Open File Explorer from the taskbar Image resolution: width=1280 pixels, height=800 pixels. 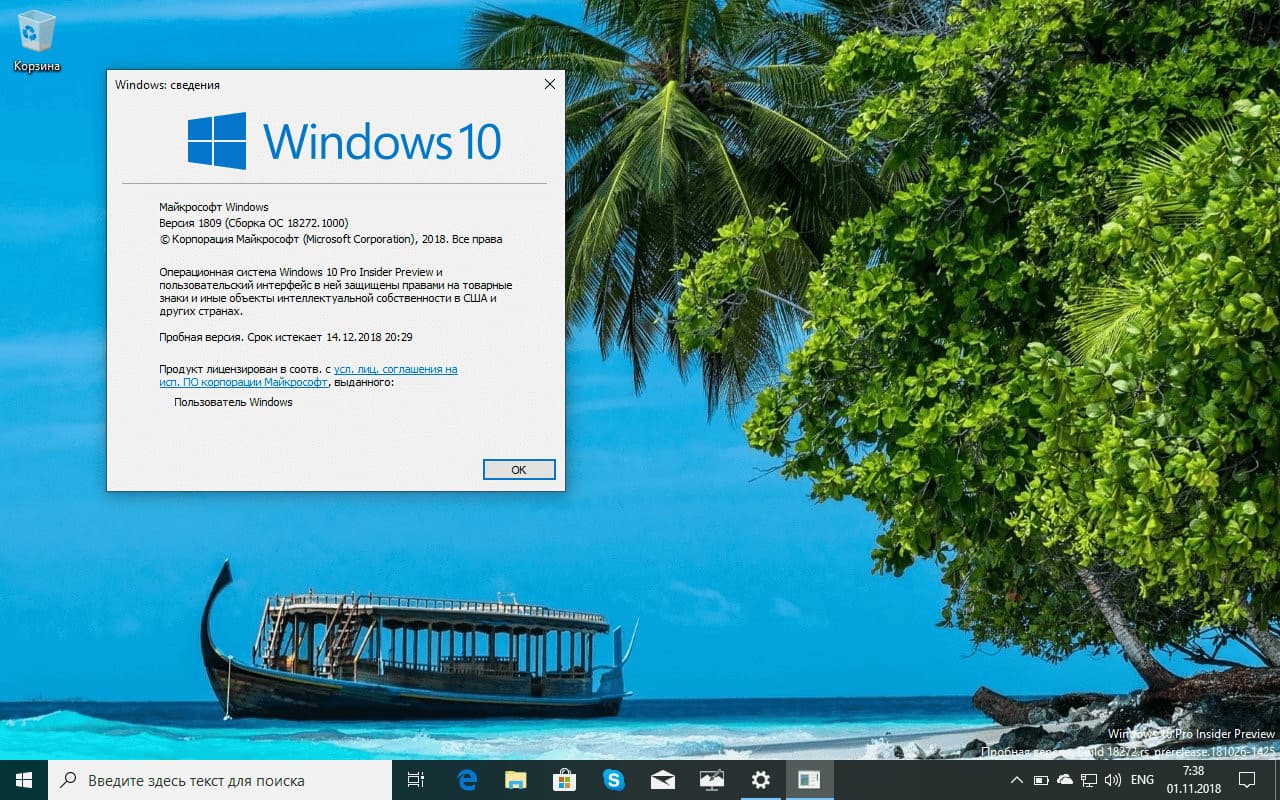click(x=516, y=779)
